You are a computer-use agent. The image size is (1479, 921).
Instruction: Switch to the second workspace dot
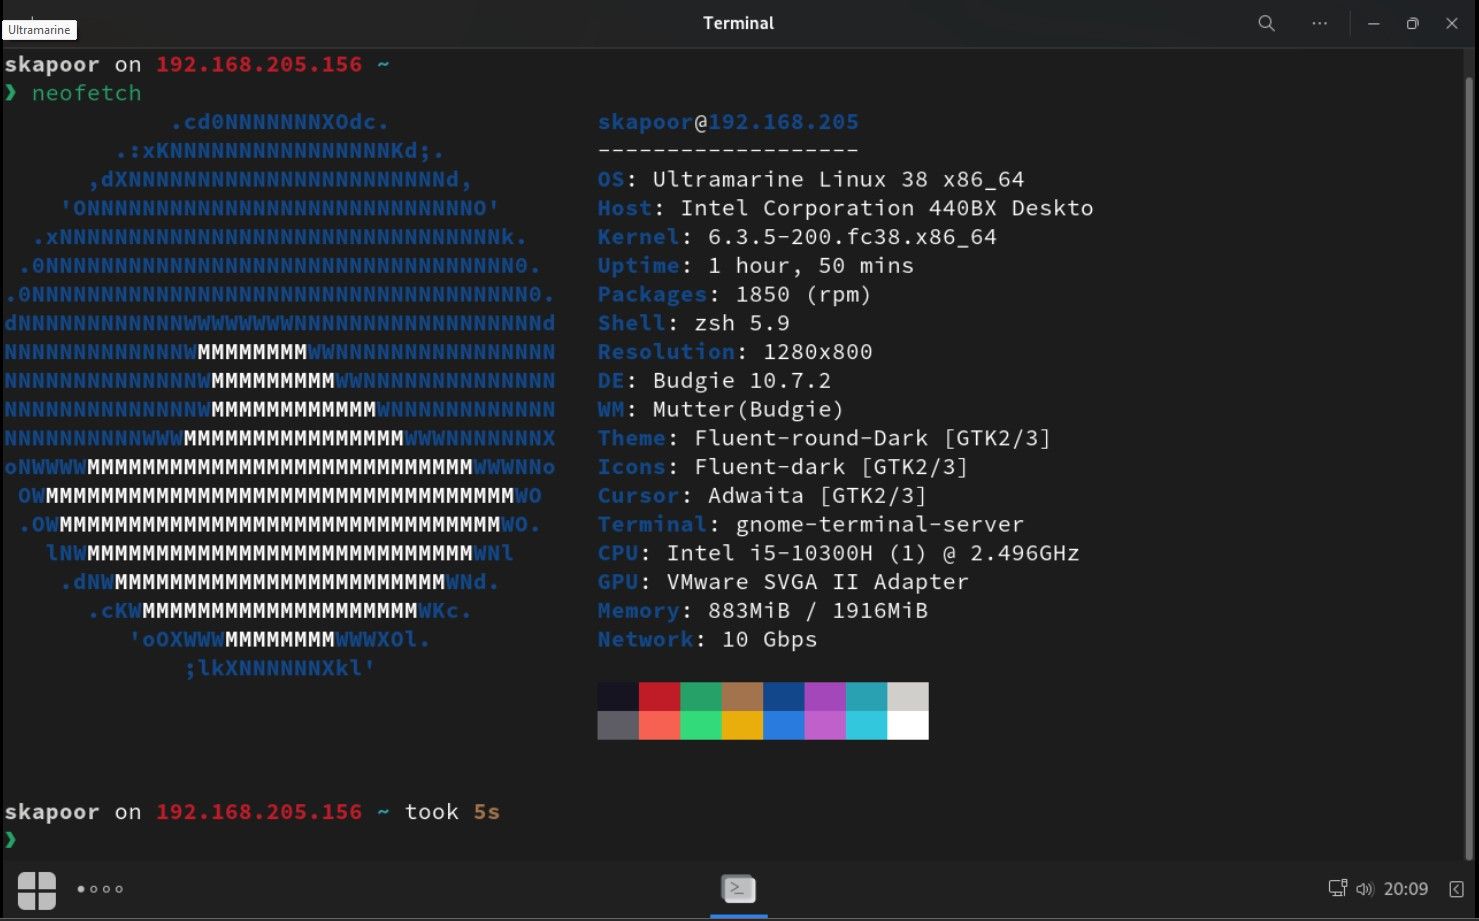click(x=94, y=889)
